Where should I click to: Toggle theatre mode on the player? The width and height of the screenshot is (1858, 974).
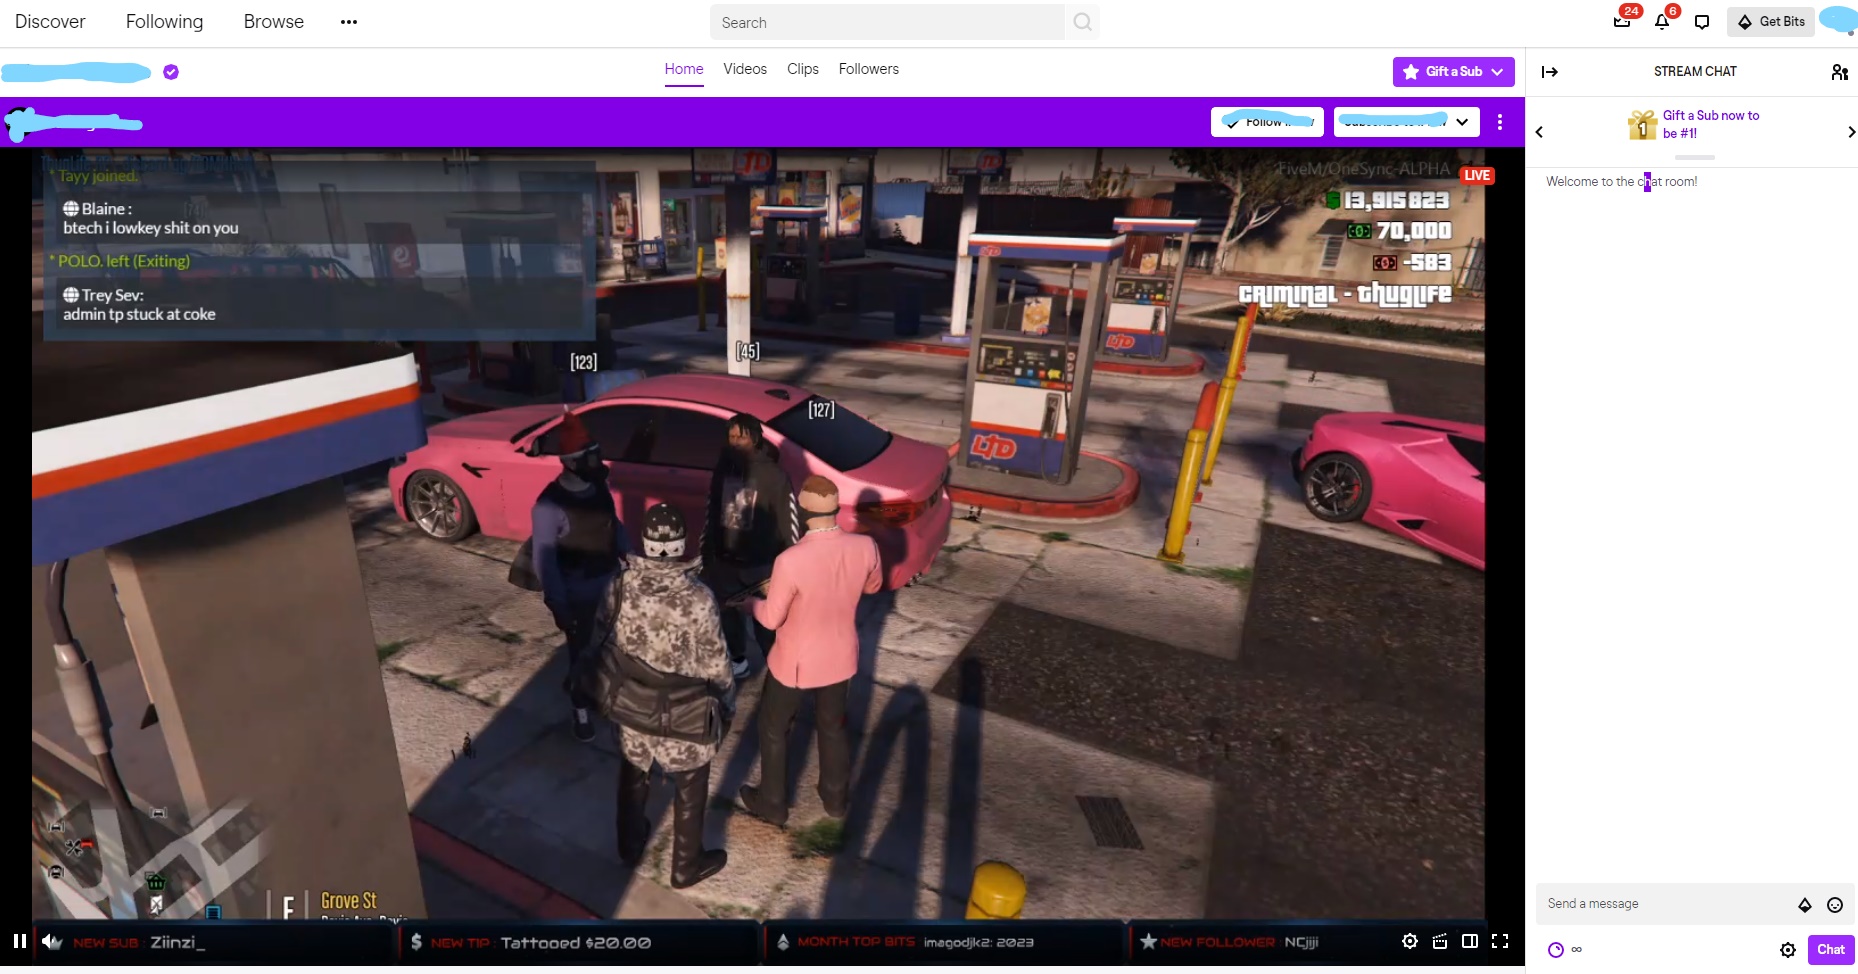[x=1470, y=941]
